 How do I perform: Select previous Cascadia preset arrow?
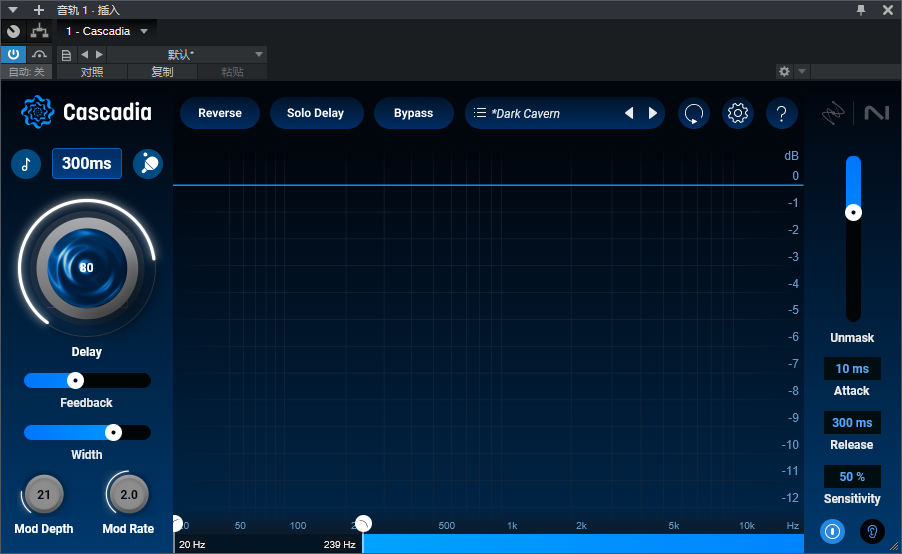pyautogui.click(x=629, y=113)
